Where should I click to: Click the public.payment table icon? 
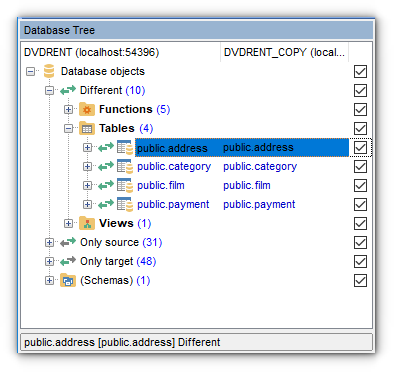pyautogui.click(x=125, y=204)
